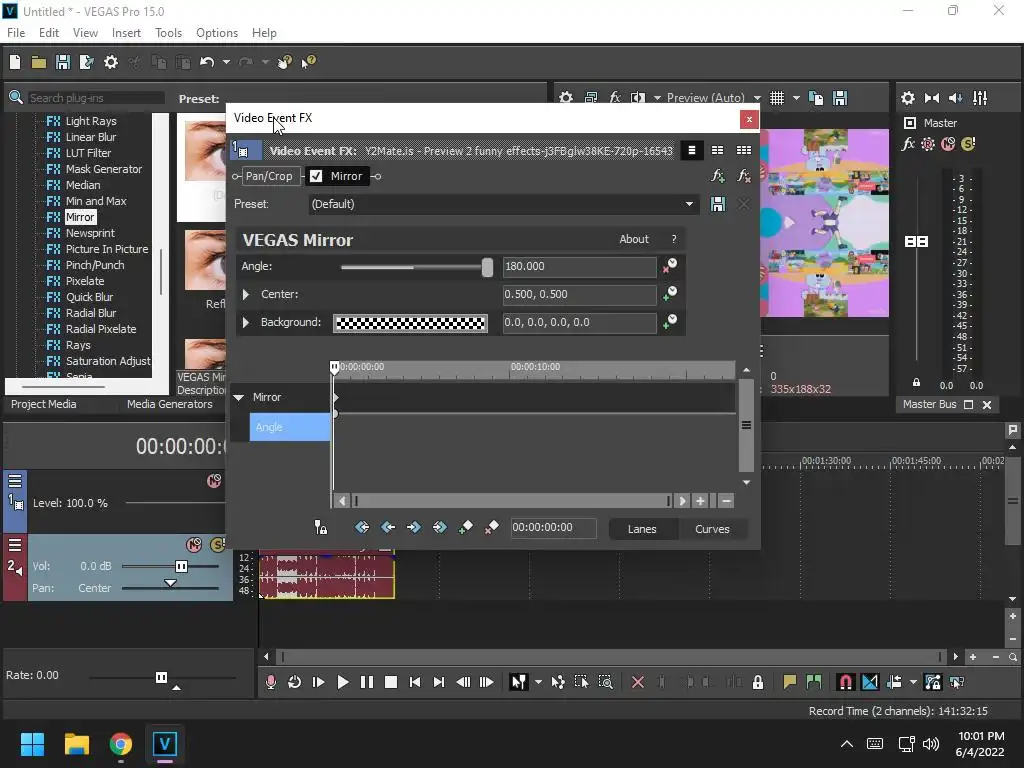Save snapshot to file in preview toolbar
This screenshot has height=768, width=1024.
coord(840,98)
